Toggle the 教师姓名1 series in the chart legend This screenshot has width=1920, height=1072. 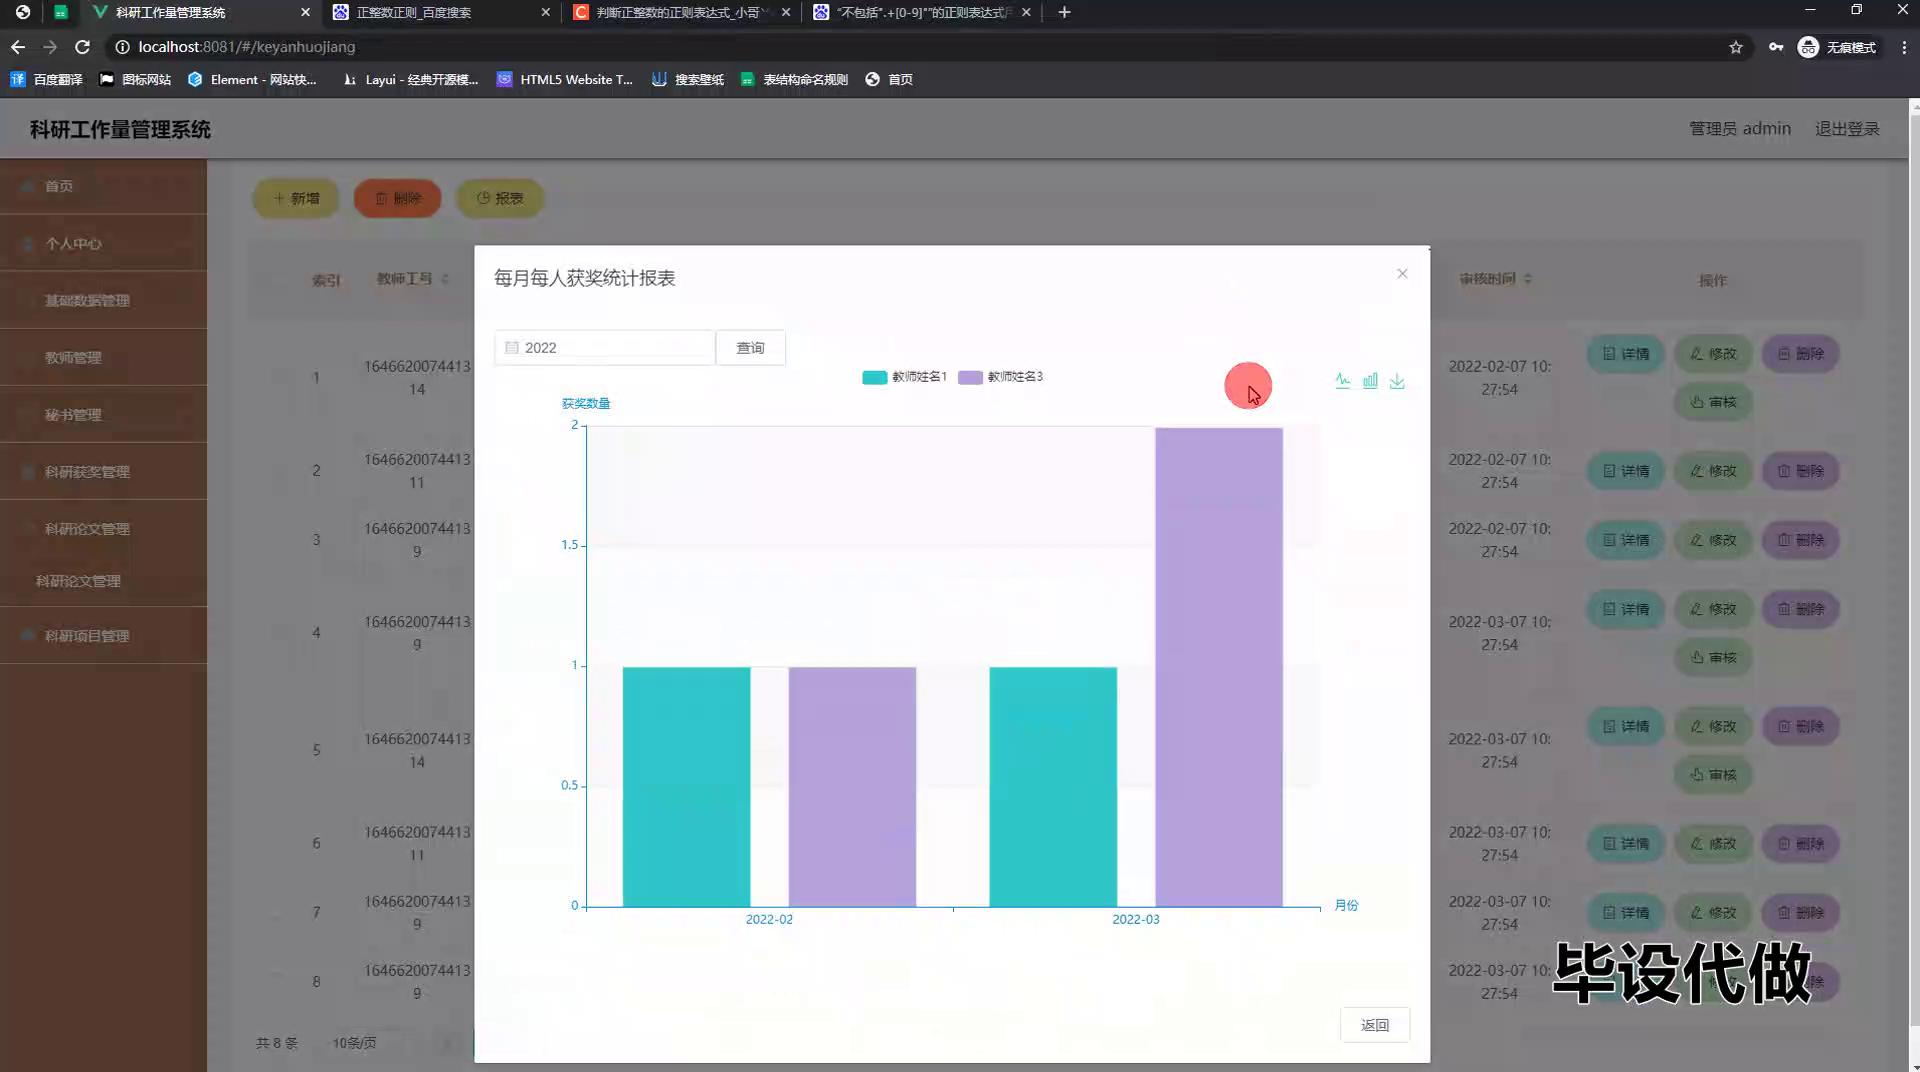(x=903, y=377)
